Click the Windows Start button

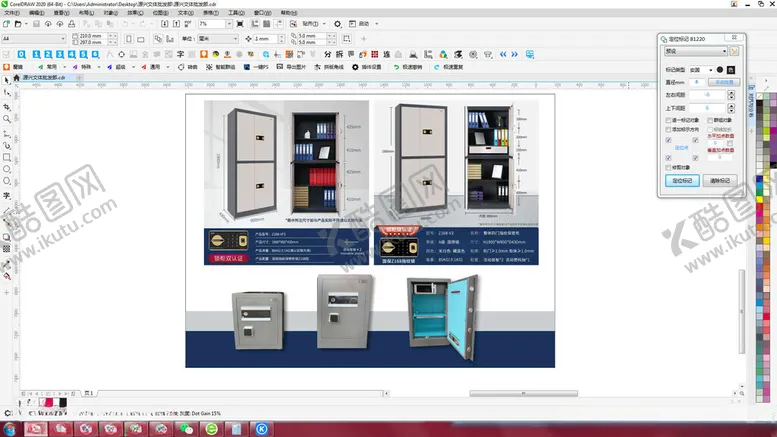[10, 429]
